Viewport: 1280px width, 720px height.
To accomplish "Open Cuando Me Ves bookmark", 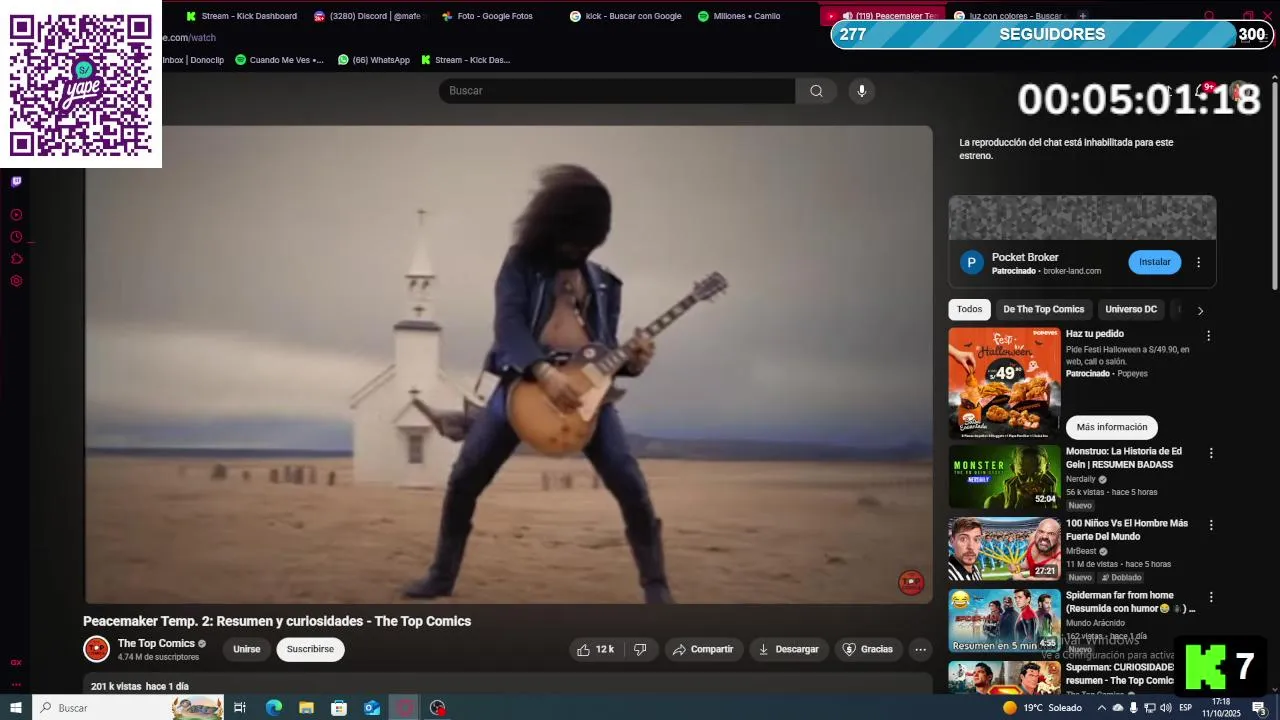I will coord(279,60).
